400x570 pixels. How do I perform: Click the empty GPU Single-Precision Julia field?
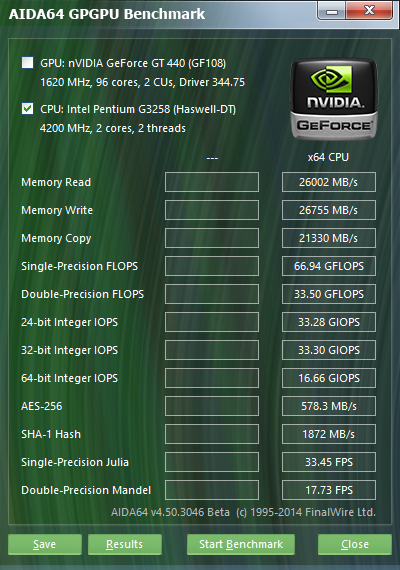click(212, 462)
